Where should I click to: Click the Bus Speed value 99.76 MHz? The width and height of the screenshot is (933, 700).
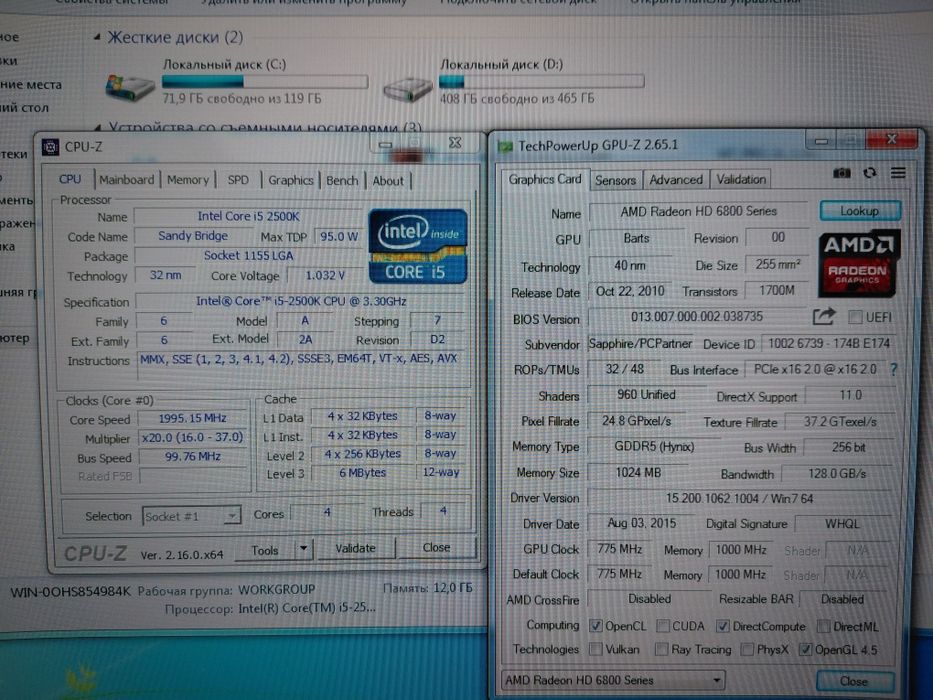pyautogui.click(x=192, y=457)
